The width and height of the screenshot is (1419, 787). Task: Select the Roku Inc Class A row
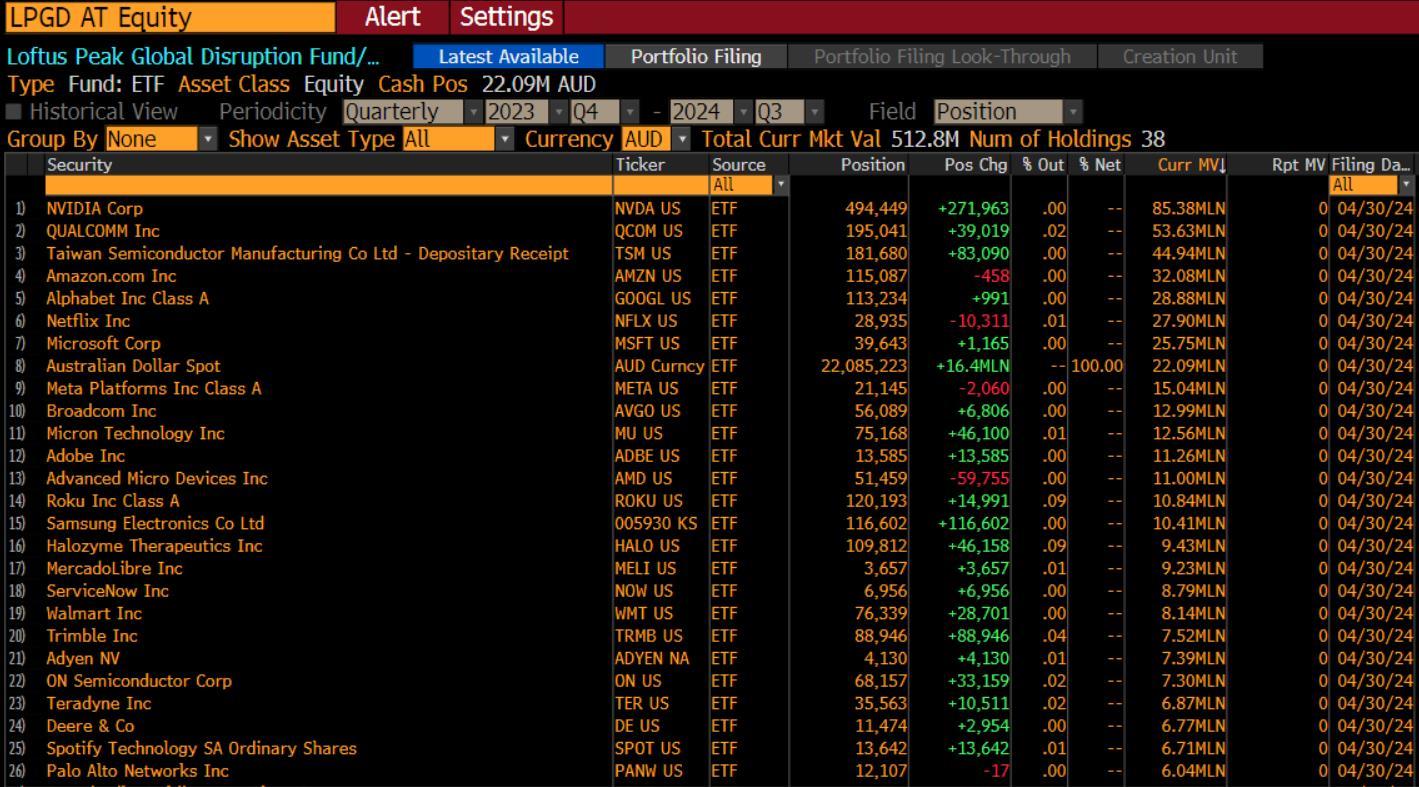(709, 501)
